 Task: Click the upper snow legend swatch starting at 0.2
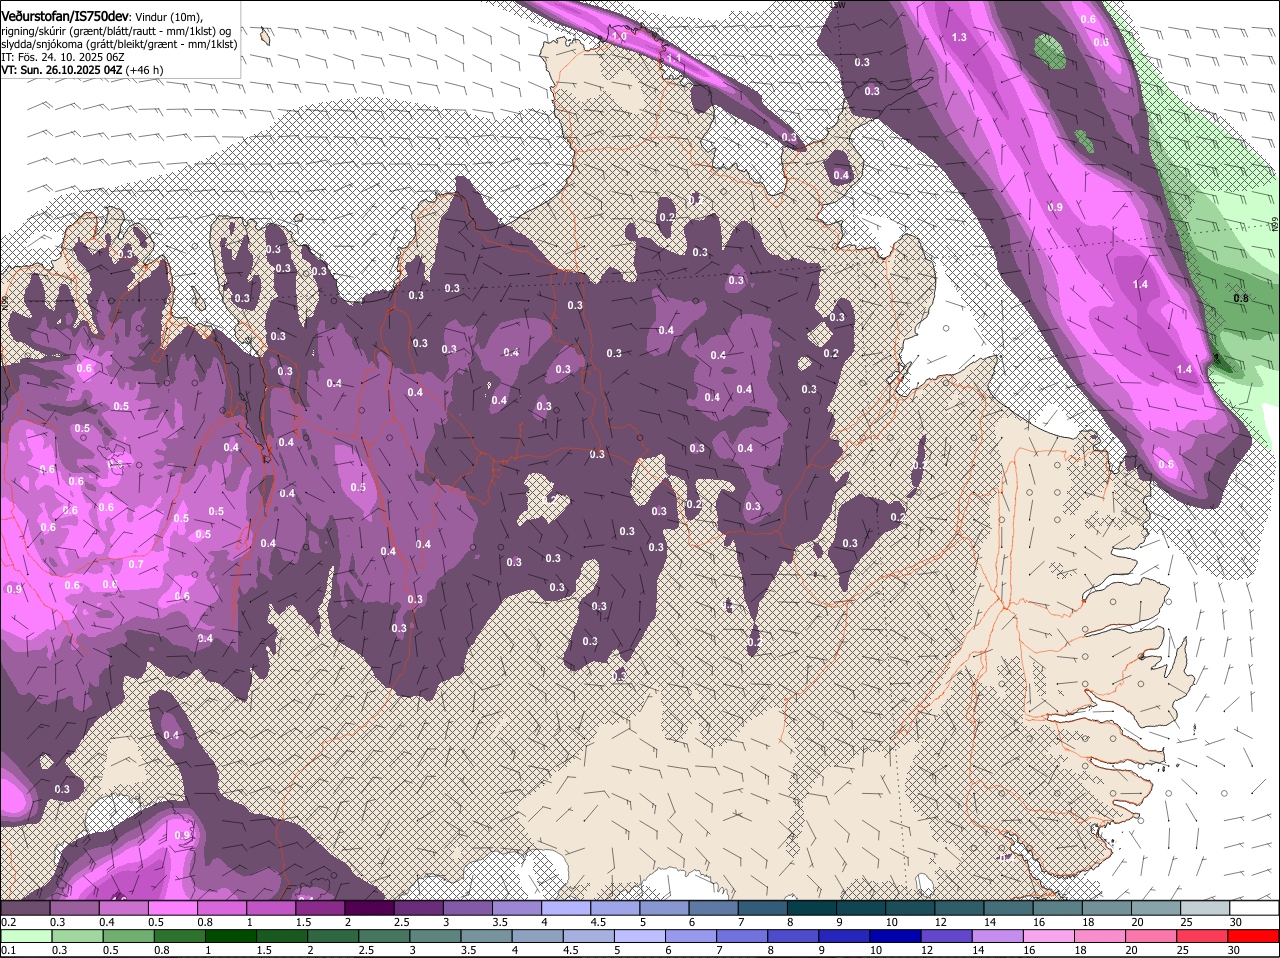click(x=25, y=908)
